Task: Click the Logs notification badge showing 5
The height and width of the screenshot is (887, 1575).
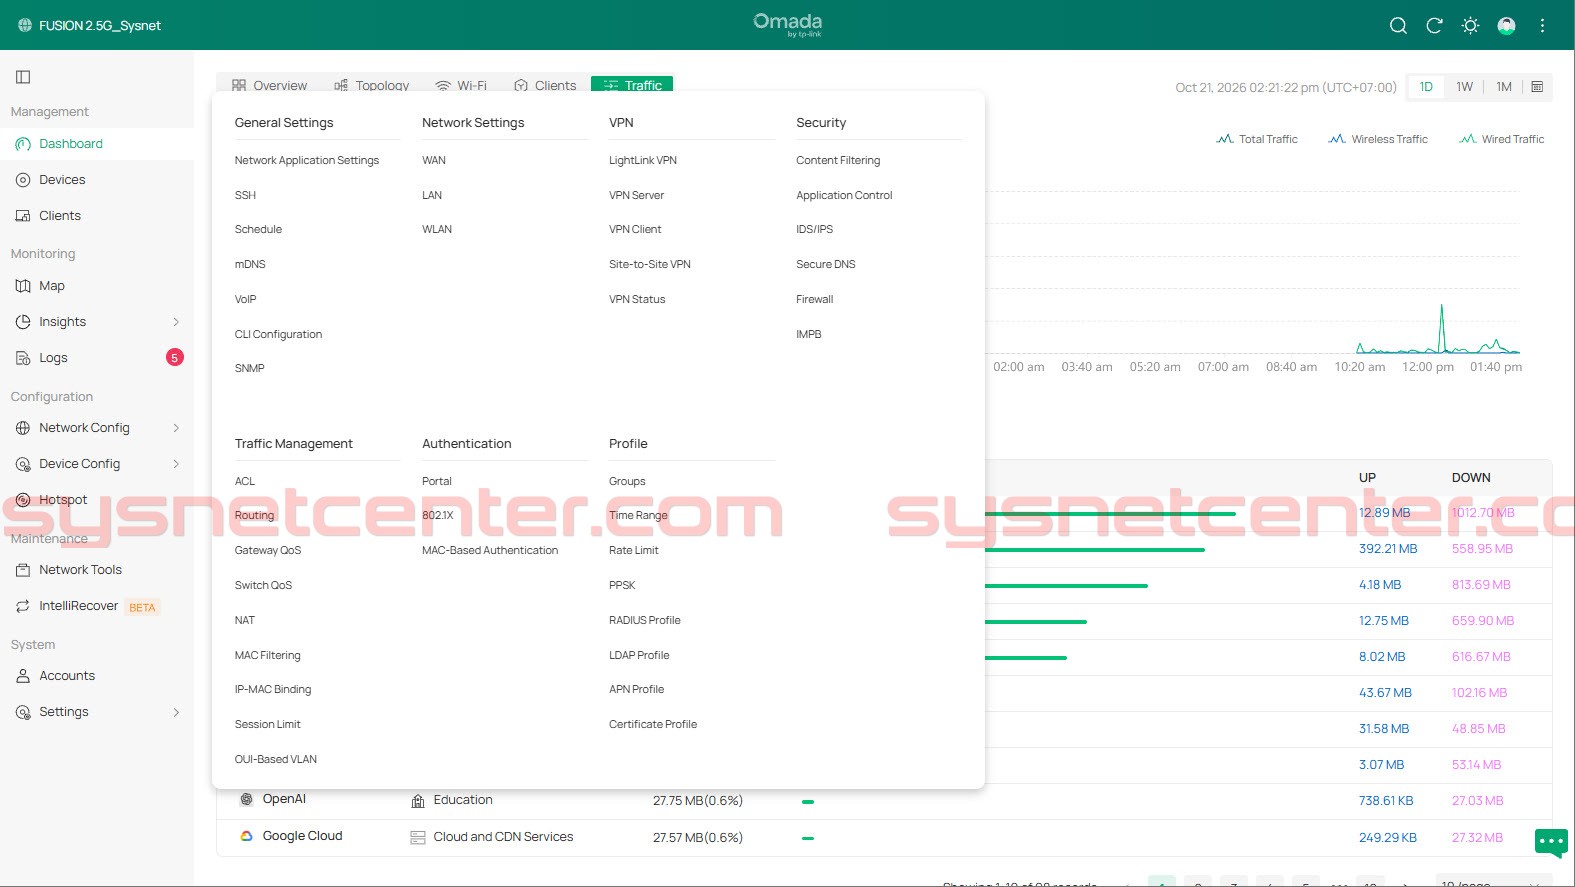Action: [174, 357]
